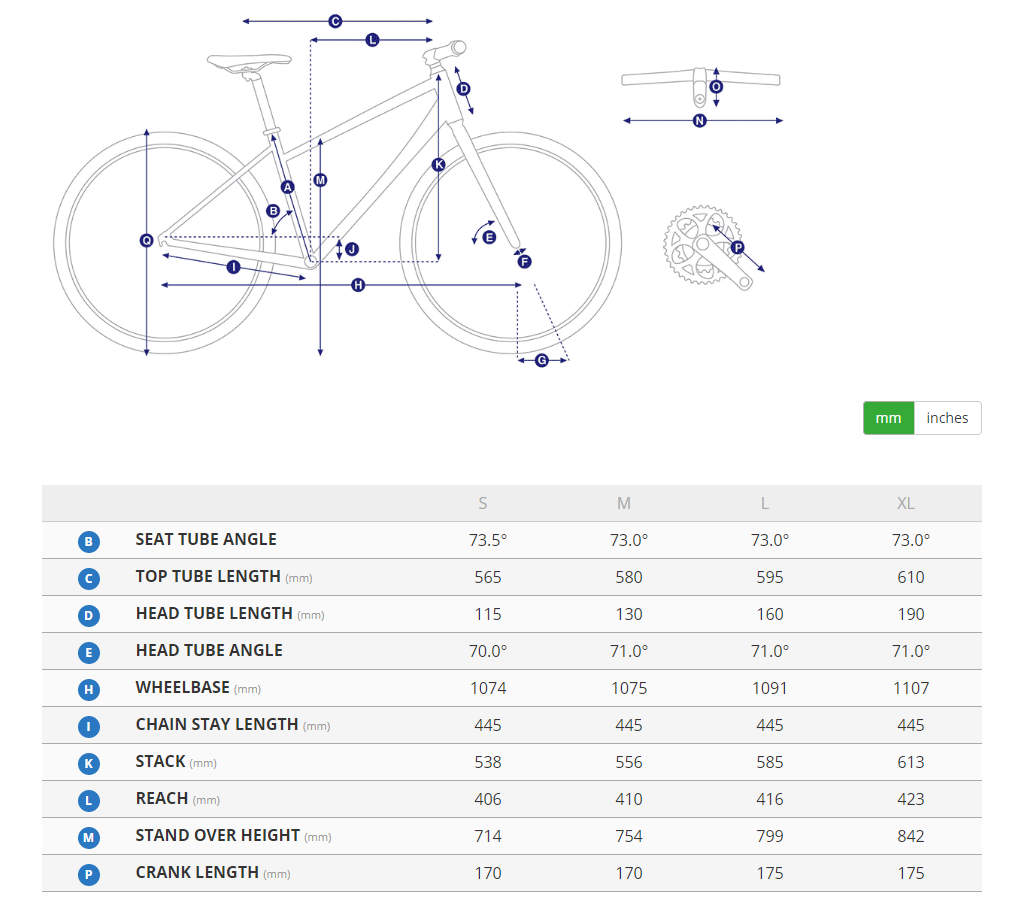
Task: Click the I icon beside Chain Stay Length
Action: pyautogui.click(x=89, y=727)
